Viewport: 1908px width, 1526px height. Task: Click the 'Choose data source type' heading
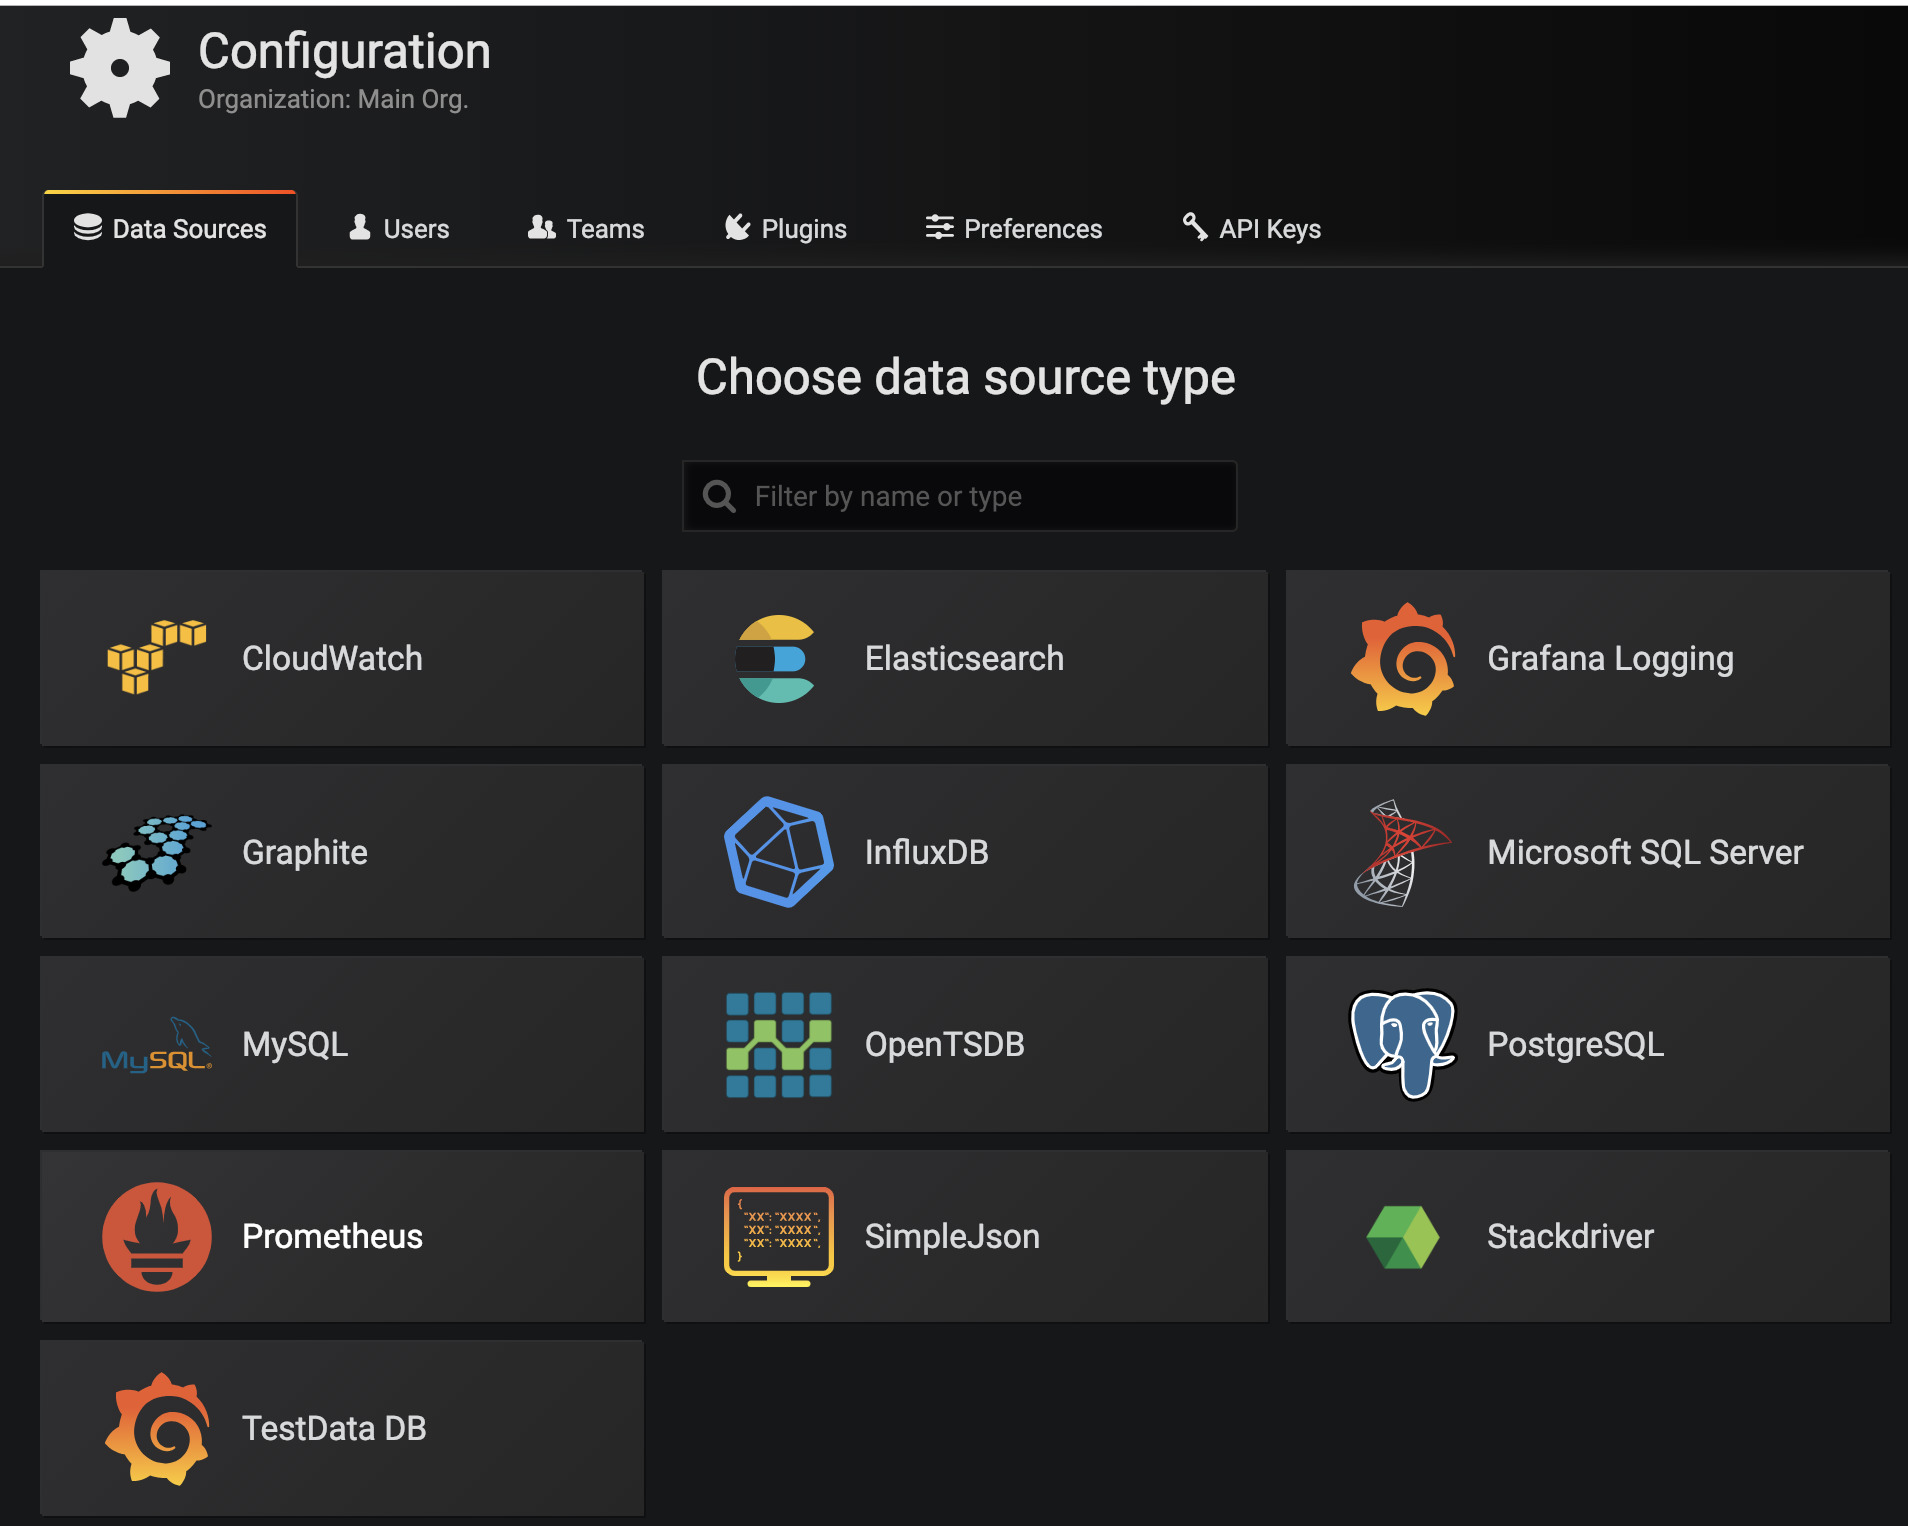(966, 379)
